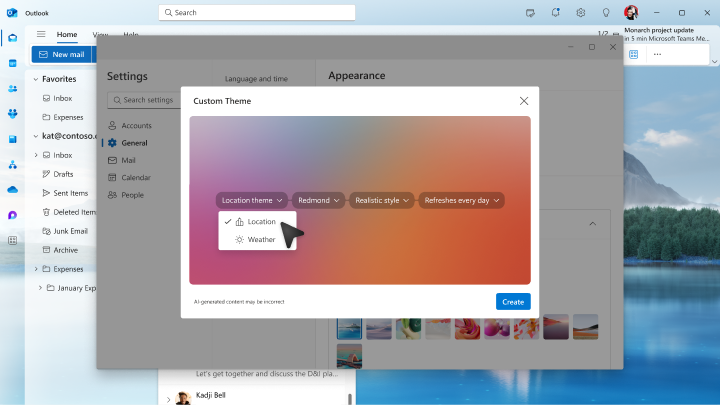Open the Calendar icon in left rail
720x405 pixels.
[x=12, y=63]
